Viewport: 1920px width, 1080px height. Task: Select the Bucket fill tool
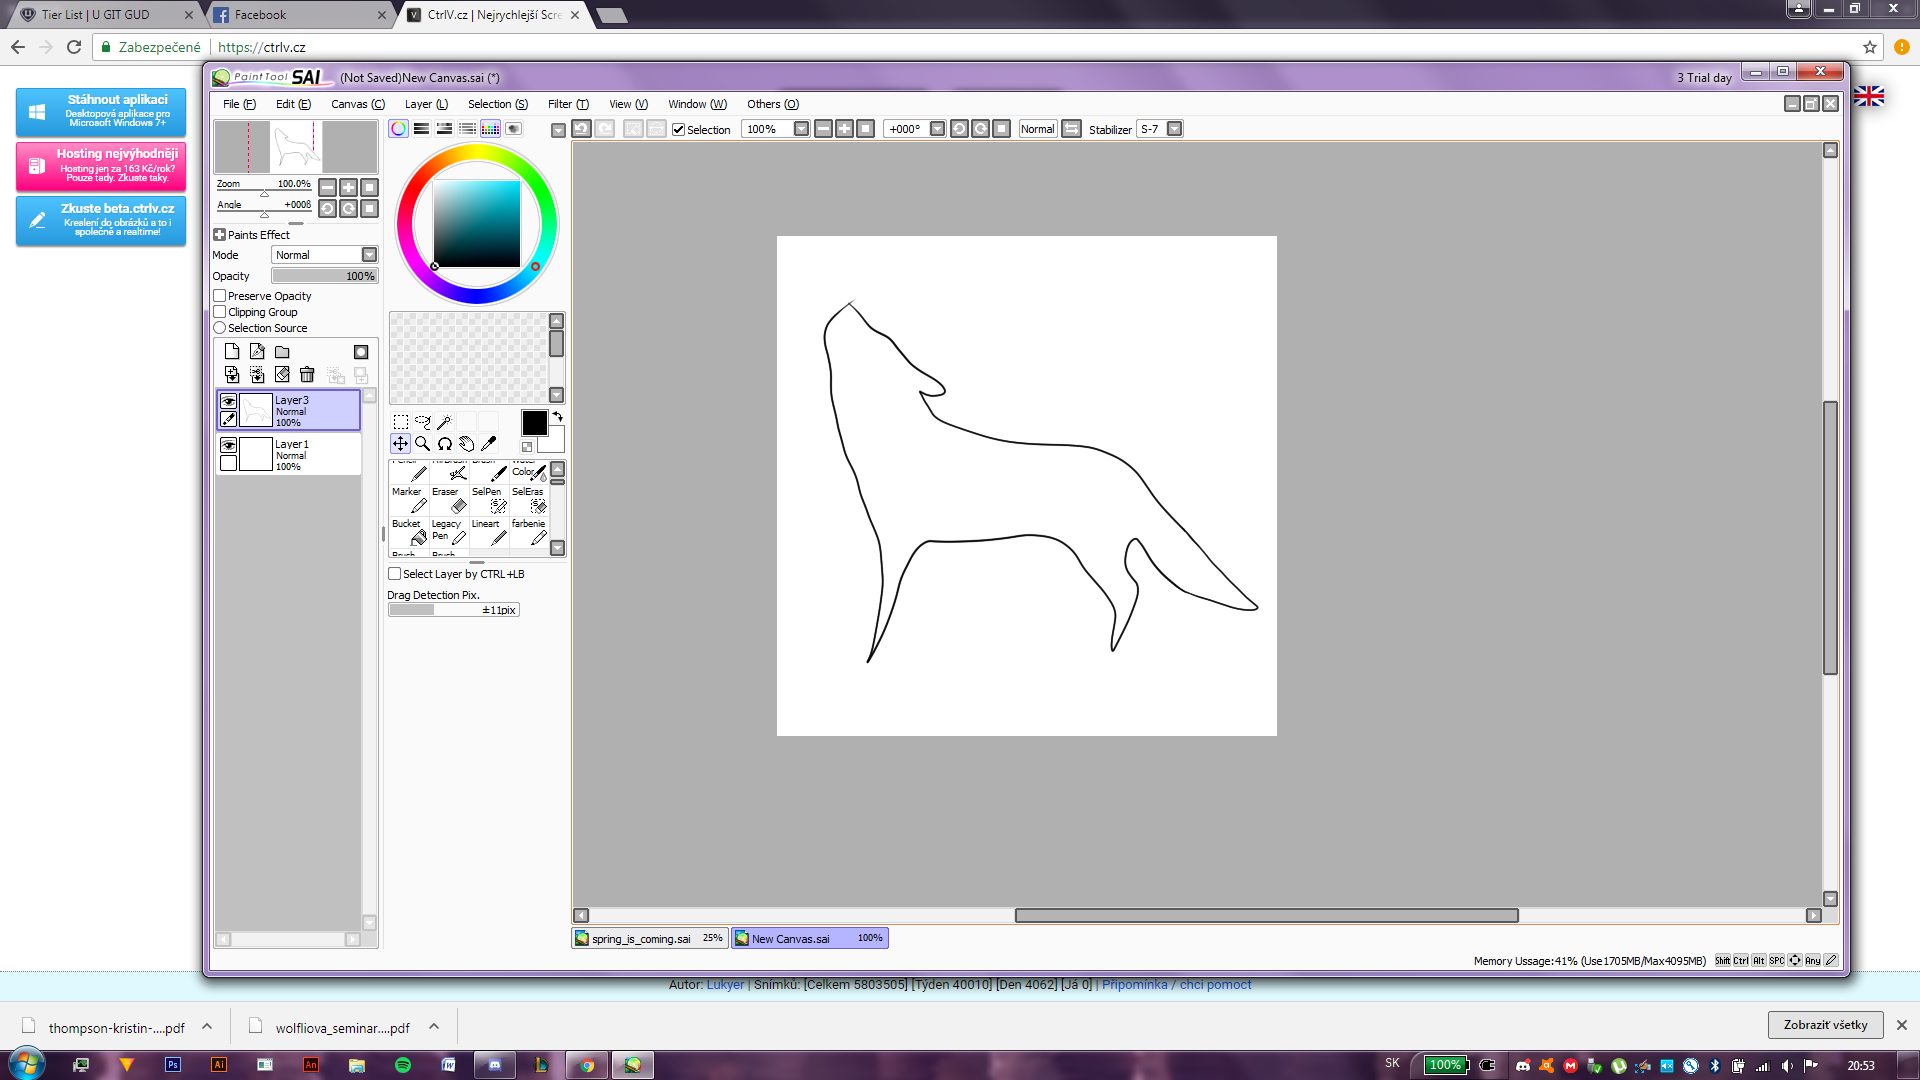408,532
